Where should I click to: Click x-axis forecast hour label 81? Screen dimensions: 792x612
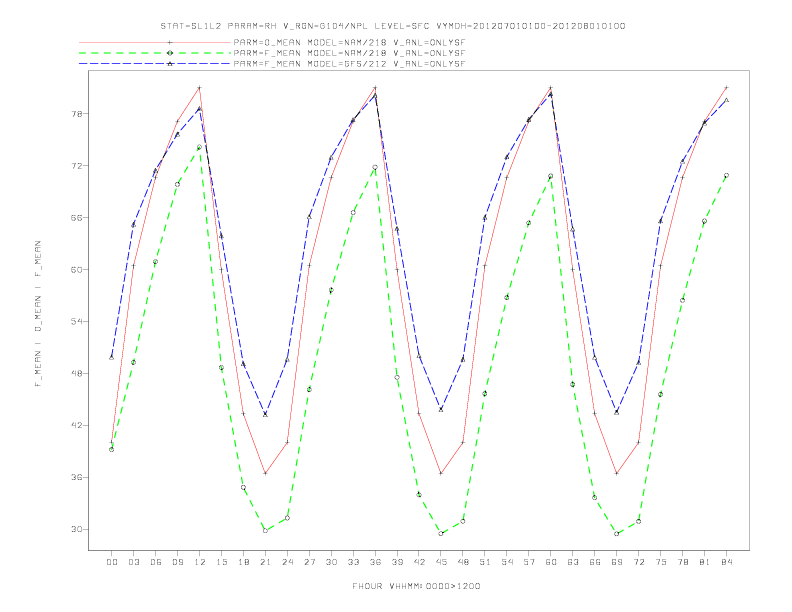705,562
